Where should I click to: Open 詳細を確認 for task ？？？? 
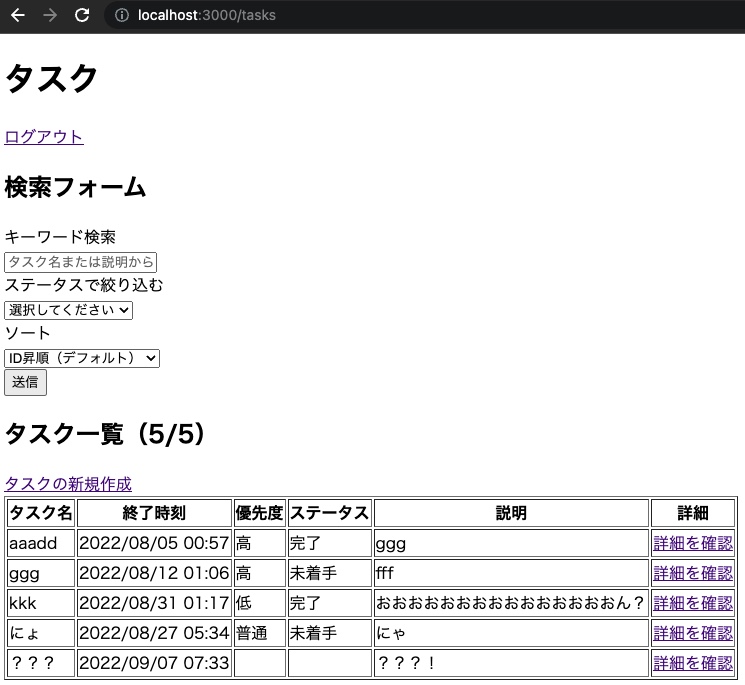point(693,663)
